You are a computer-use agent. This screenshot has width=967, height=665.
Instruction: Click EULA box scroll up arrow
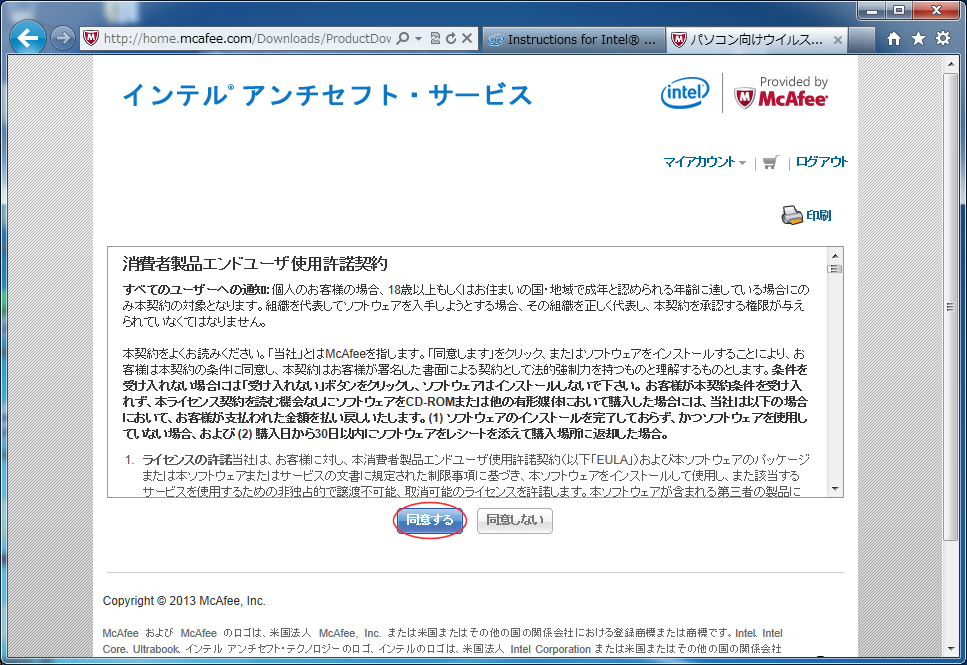(835, 255)
